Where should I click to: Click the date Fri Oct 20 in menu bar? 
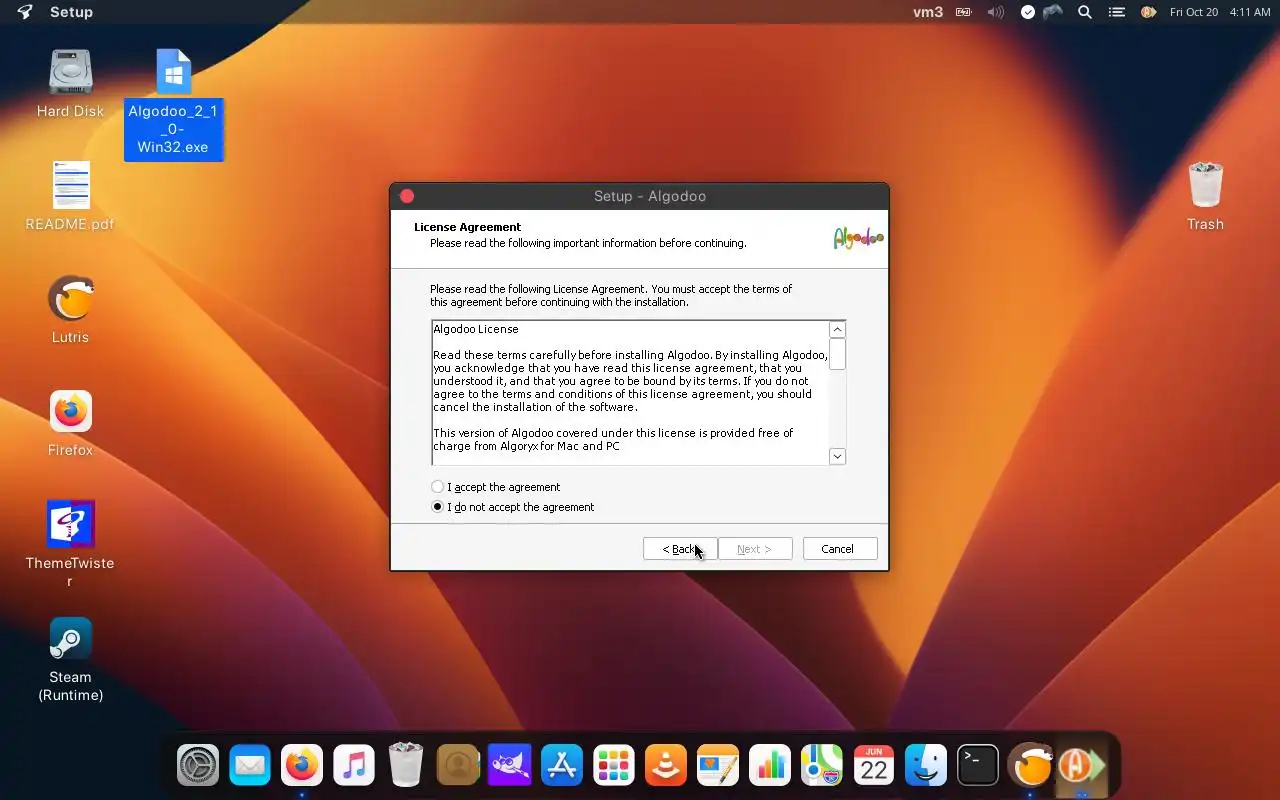click(1194, 12)
